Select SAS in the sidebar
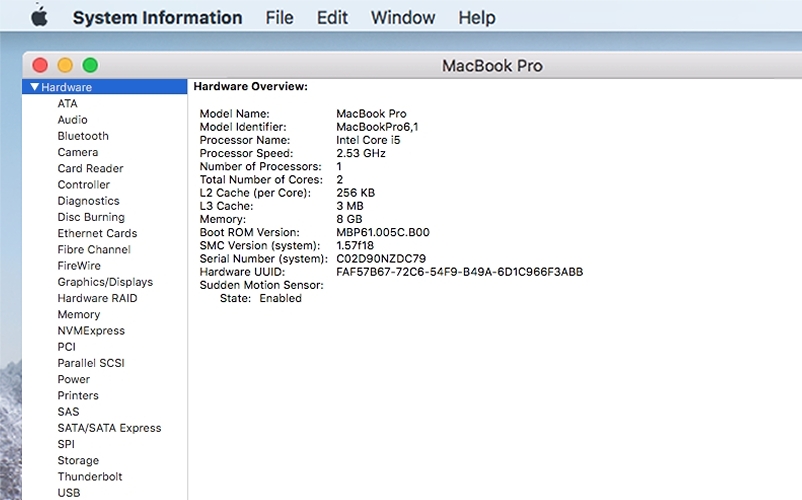The height and width of the screenshot is (500, 802). (x=68, y=412)
